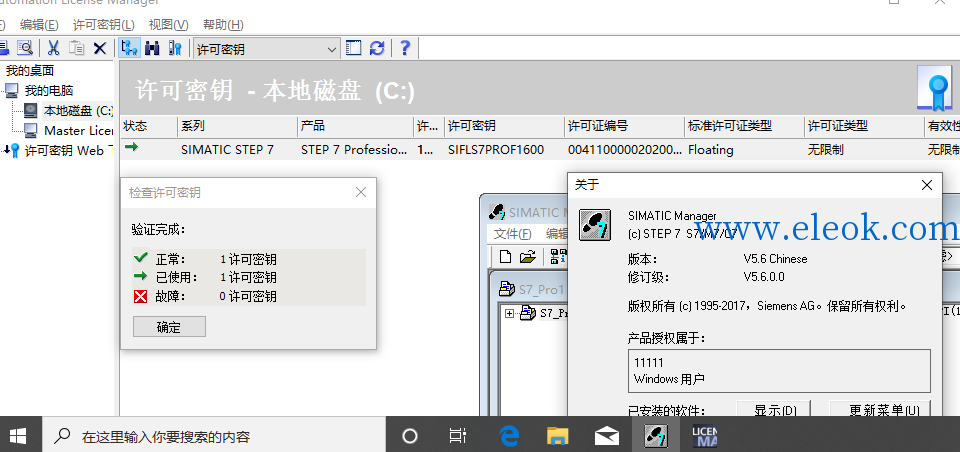The height and width of the screenshot is (452, 960).
Task: Click the SIMATIC Manager logo in About dialog
Action: point(595,225)
